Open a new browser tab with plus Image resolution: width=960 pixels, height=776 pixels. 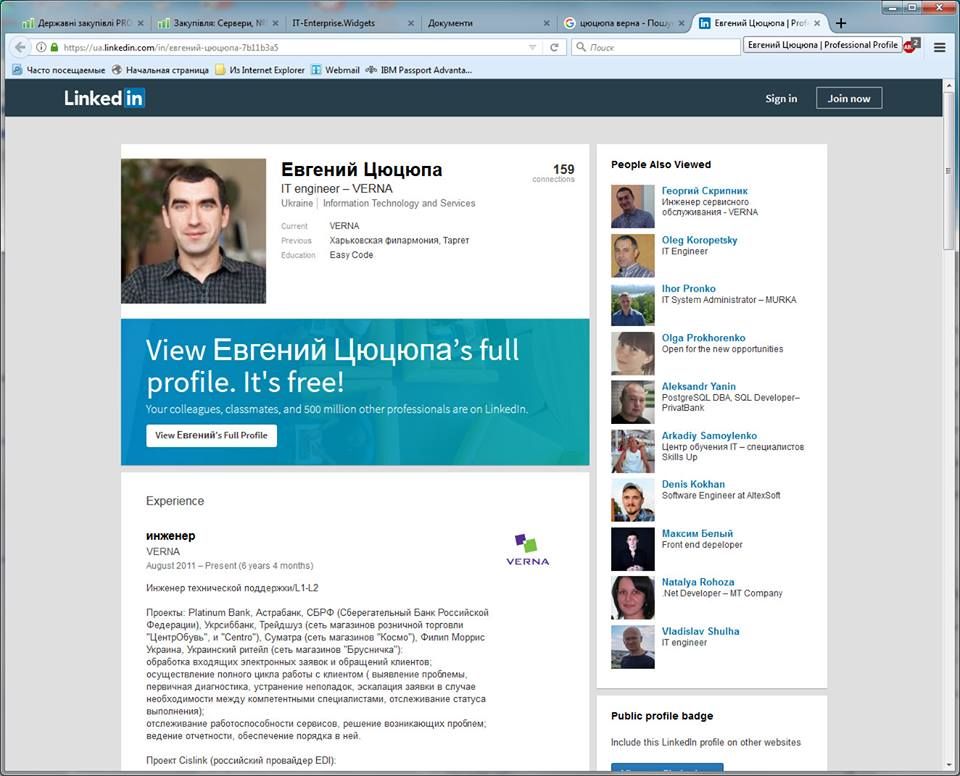click(x=841, y=23)
